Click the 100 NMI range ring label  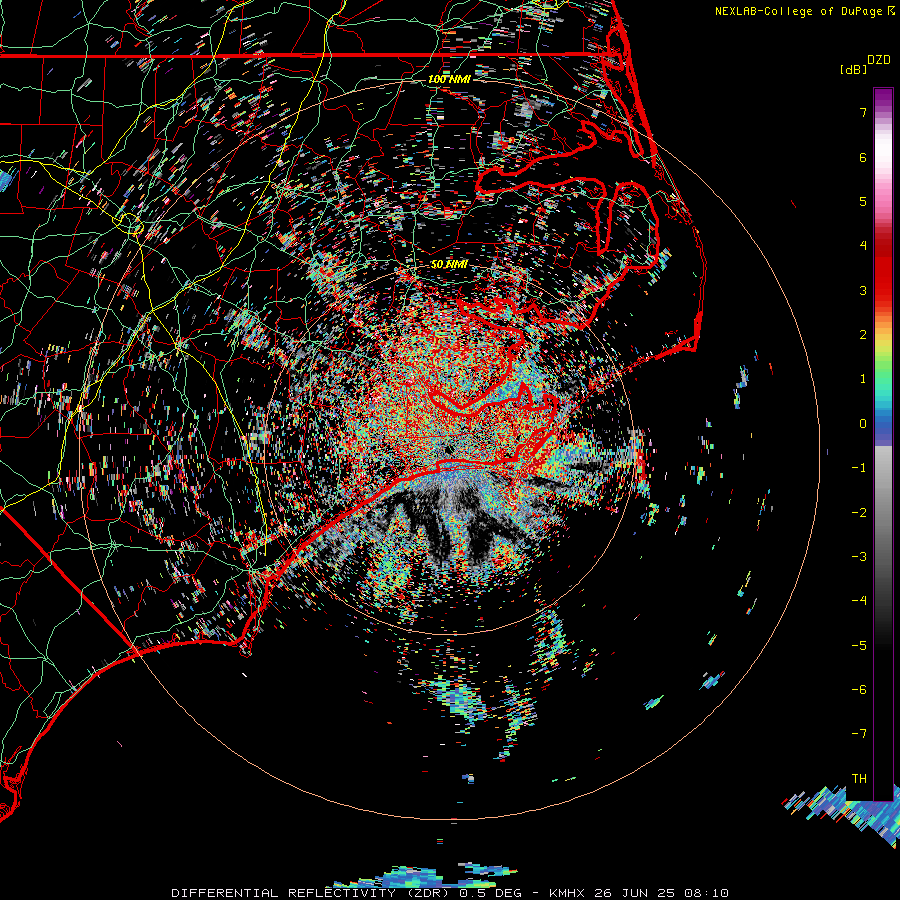pyautogui.click(x=449, y=79)
